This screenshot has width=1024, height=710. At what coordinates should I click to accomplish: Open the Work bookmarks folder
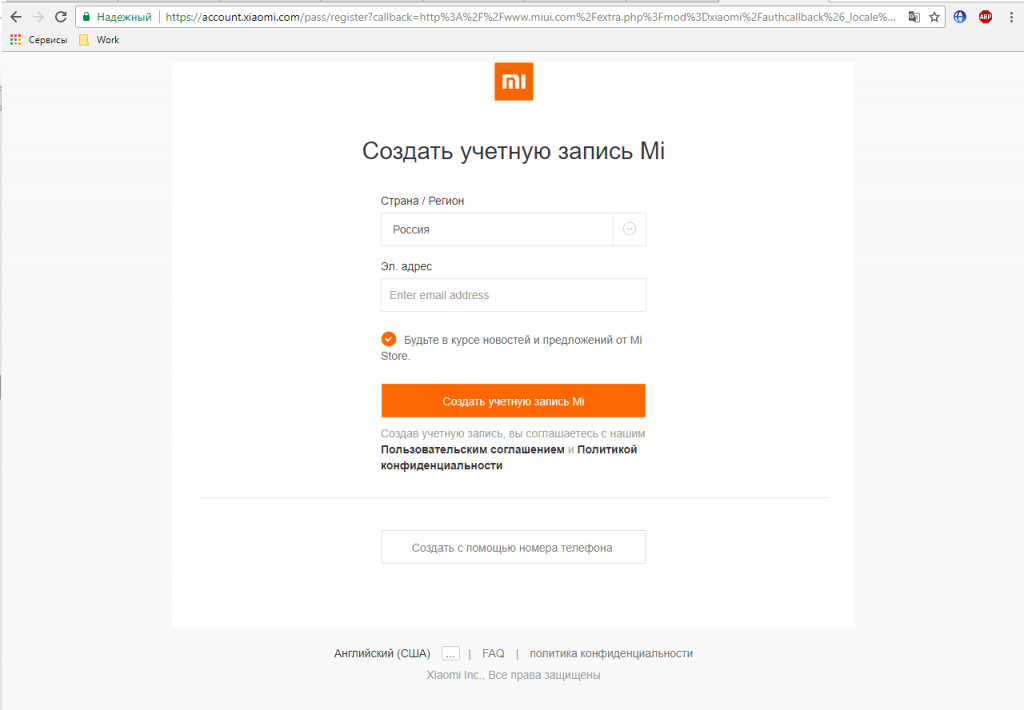pyautogui.click(x=99, y=40)
